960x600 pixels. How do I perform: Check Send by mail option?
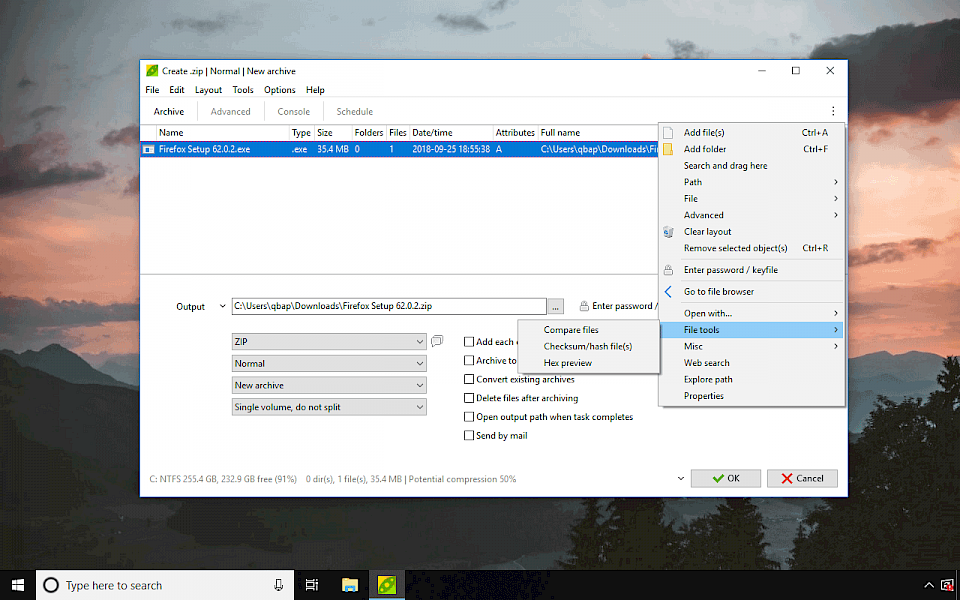pyautogui.click(x=469, y=435)
